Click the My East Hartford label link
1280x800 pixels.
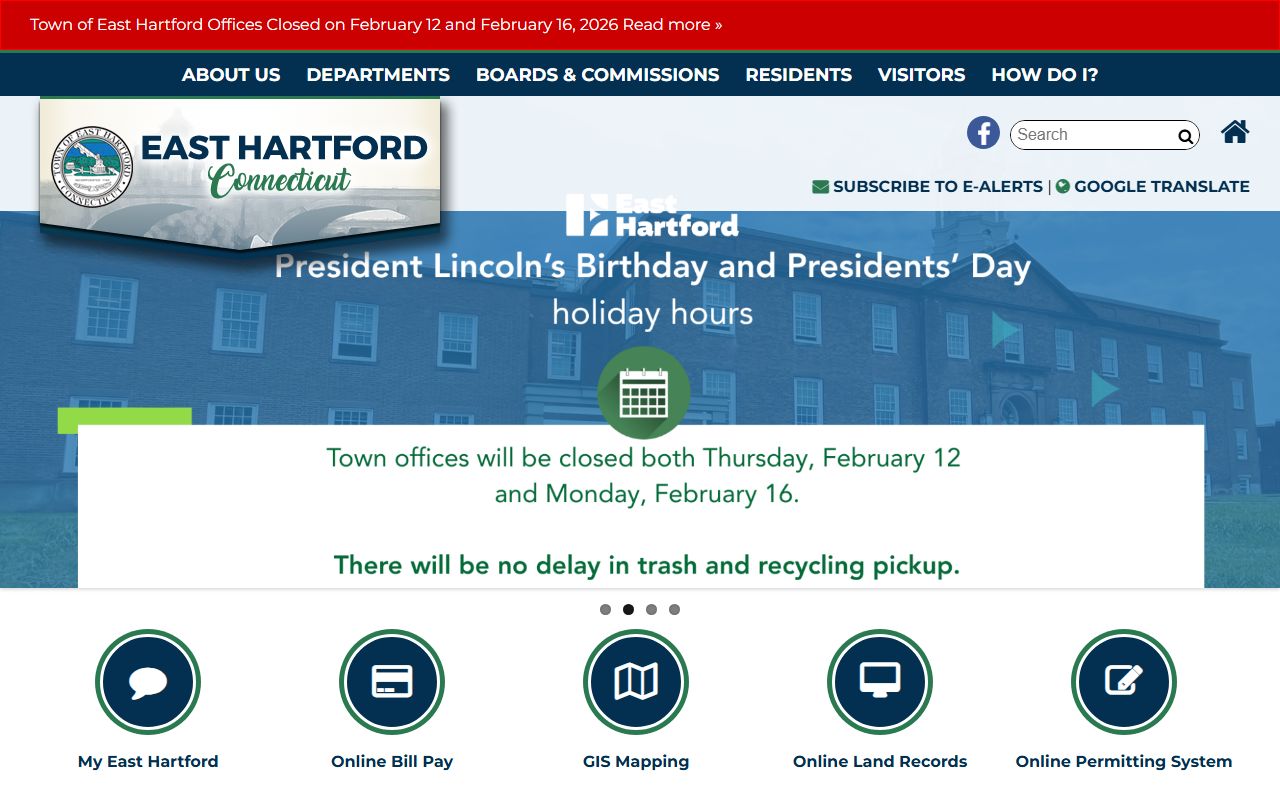tap(148, 761)
